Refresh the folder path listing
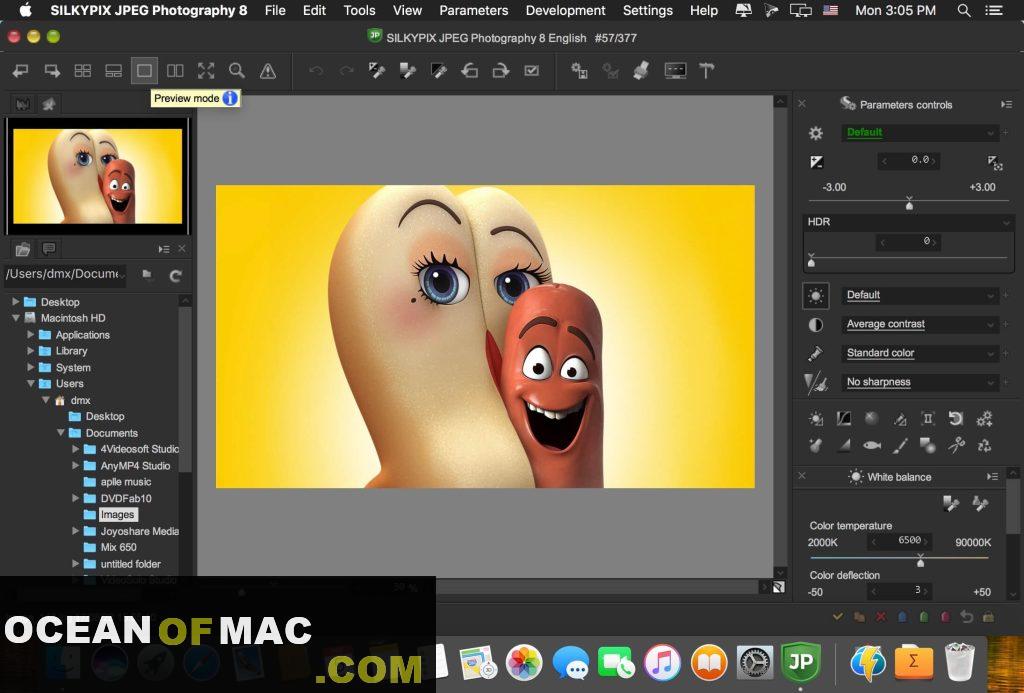 [175, 276]
